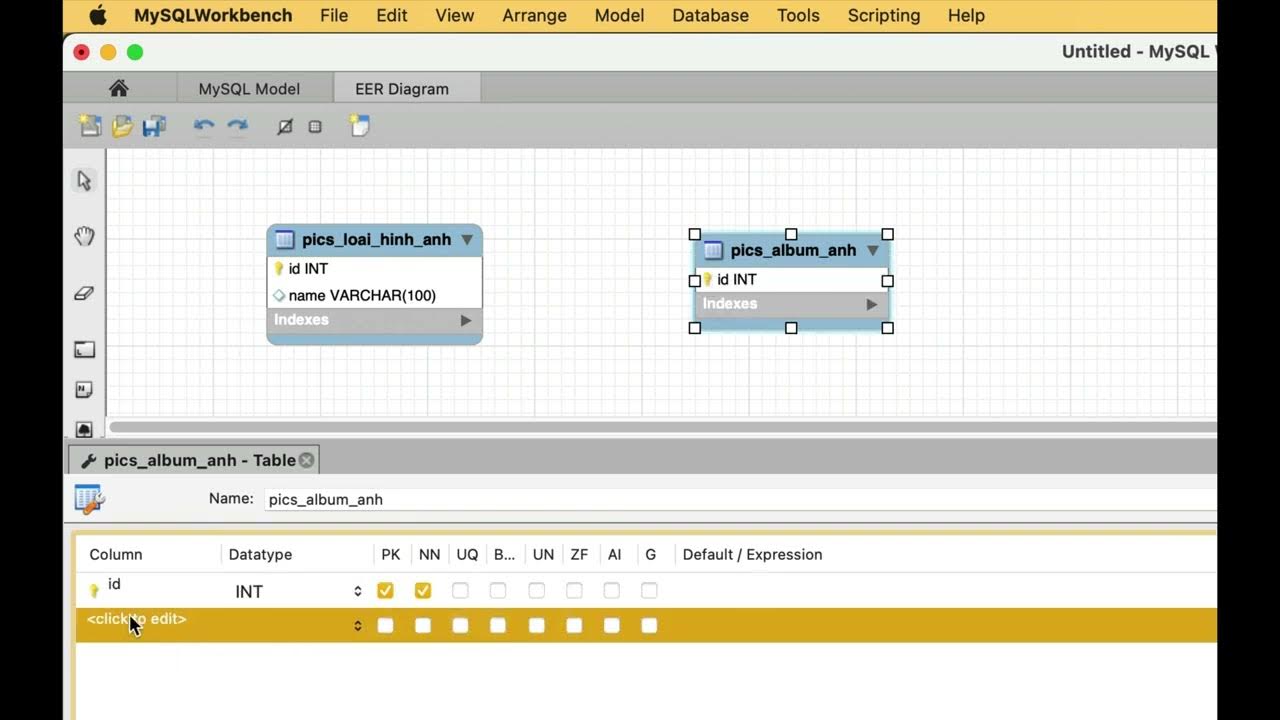Toggle the page guides toolbar icon
This screenshot has height=720, width=1280.
[285, 127]
